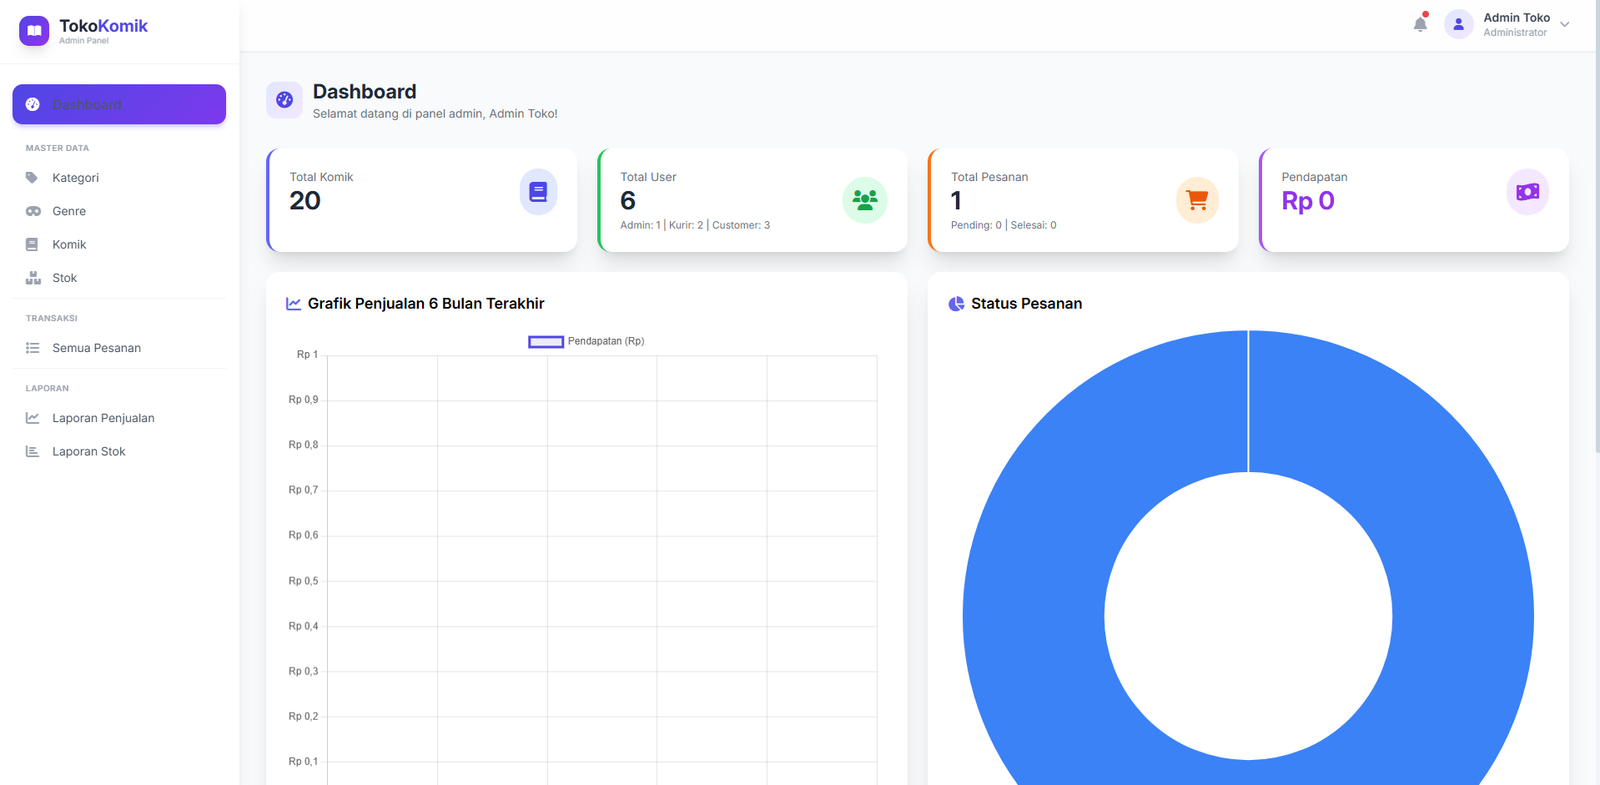Viewport: 1600px width, 785px height.
Task: Click the TokoKomik book logo icon
Action: [34, 31]
